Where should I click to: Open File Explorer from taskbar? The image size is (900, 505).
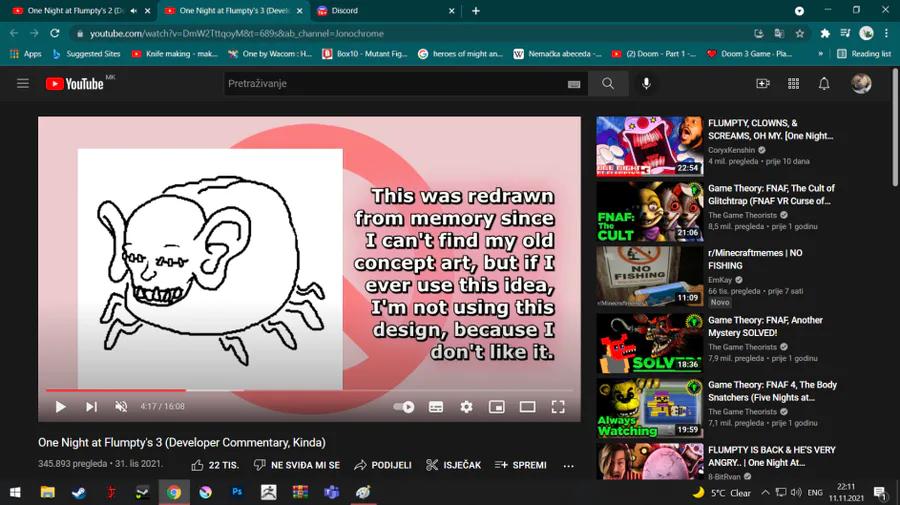click(x=47, y=492)
